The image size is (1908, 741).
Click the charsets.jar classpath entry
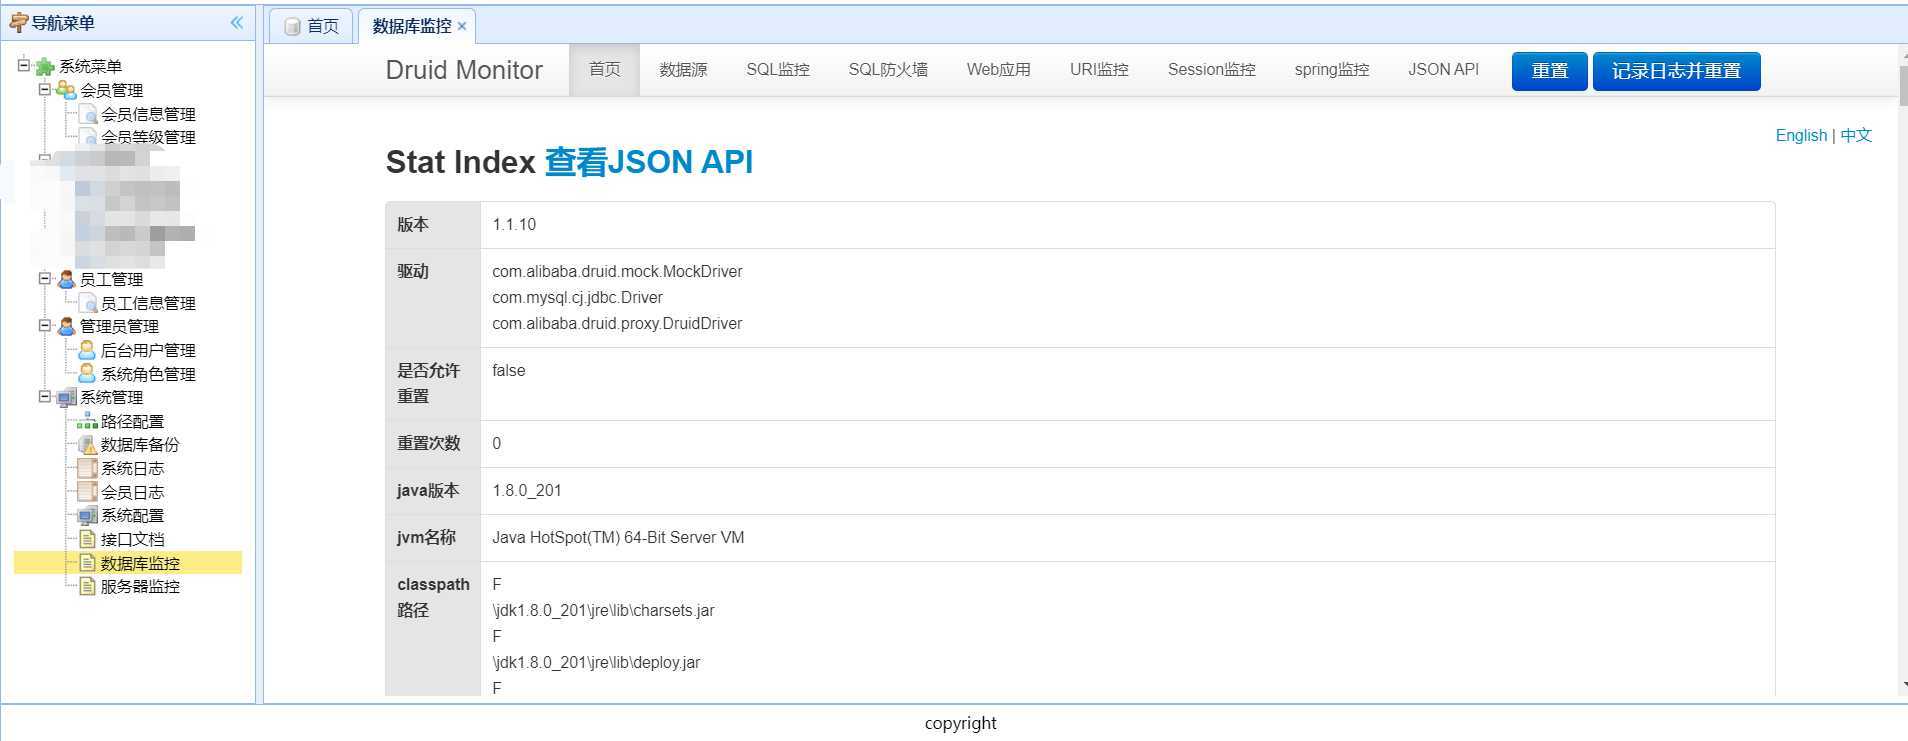tap(603, 610)
